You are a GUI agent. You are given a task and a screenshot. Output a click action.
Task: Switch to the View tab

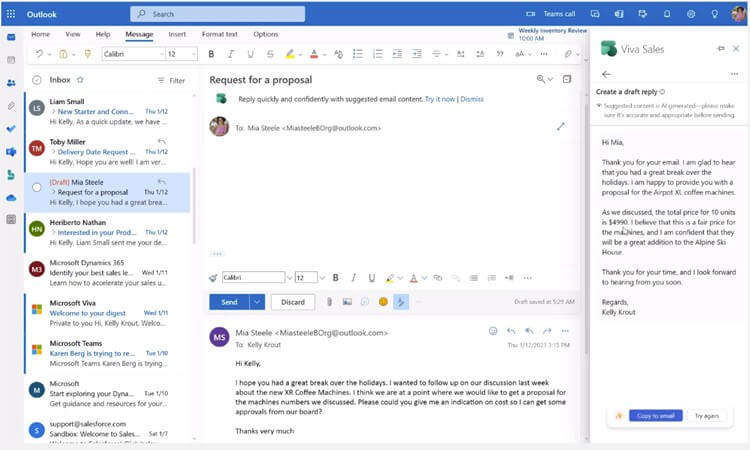coord(73,34)
